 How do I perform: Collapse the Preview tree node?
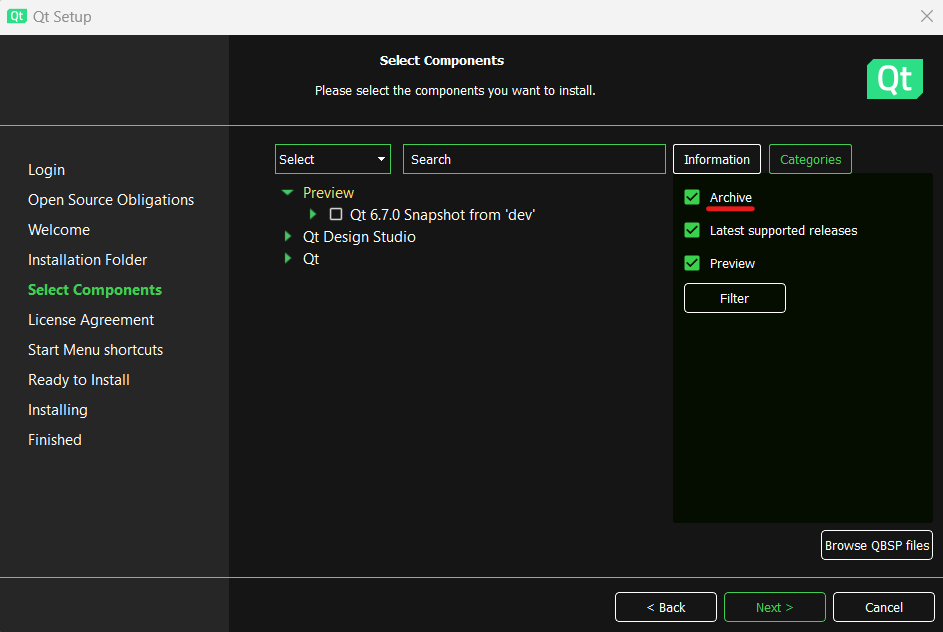[x=288, y=192]
